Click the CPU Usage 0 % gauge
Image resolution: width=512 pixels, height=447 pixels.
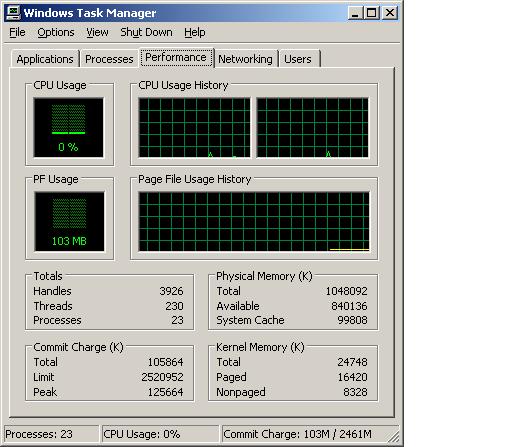click(68, 127)
